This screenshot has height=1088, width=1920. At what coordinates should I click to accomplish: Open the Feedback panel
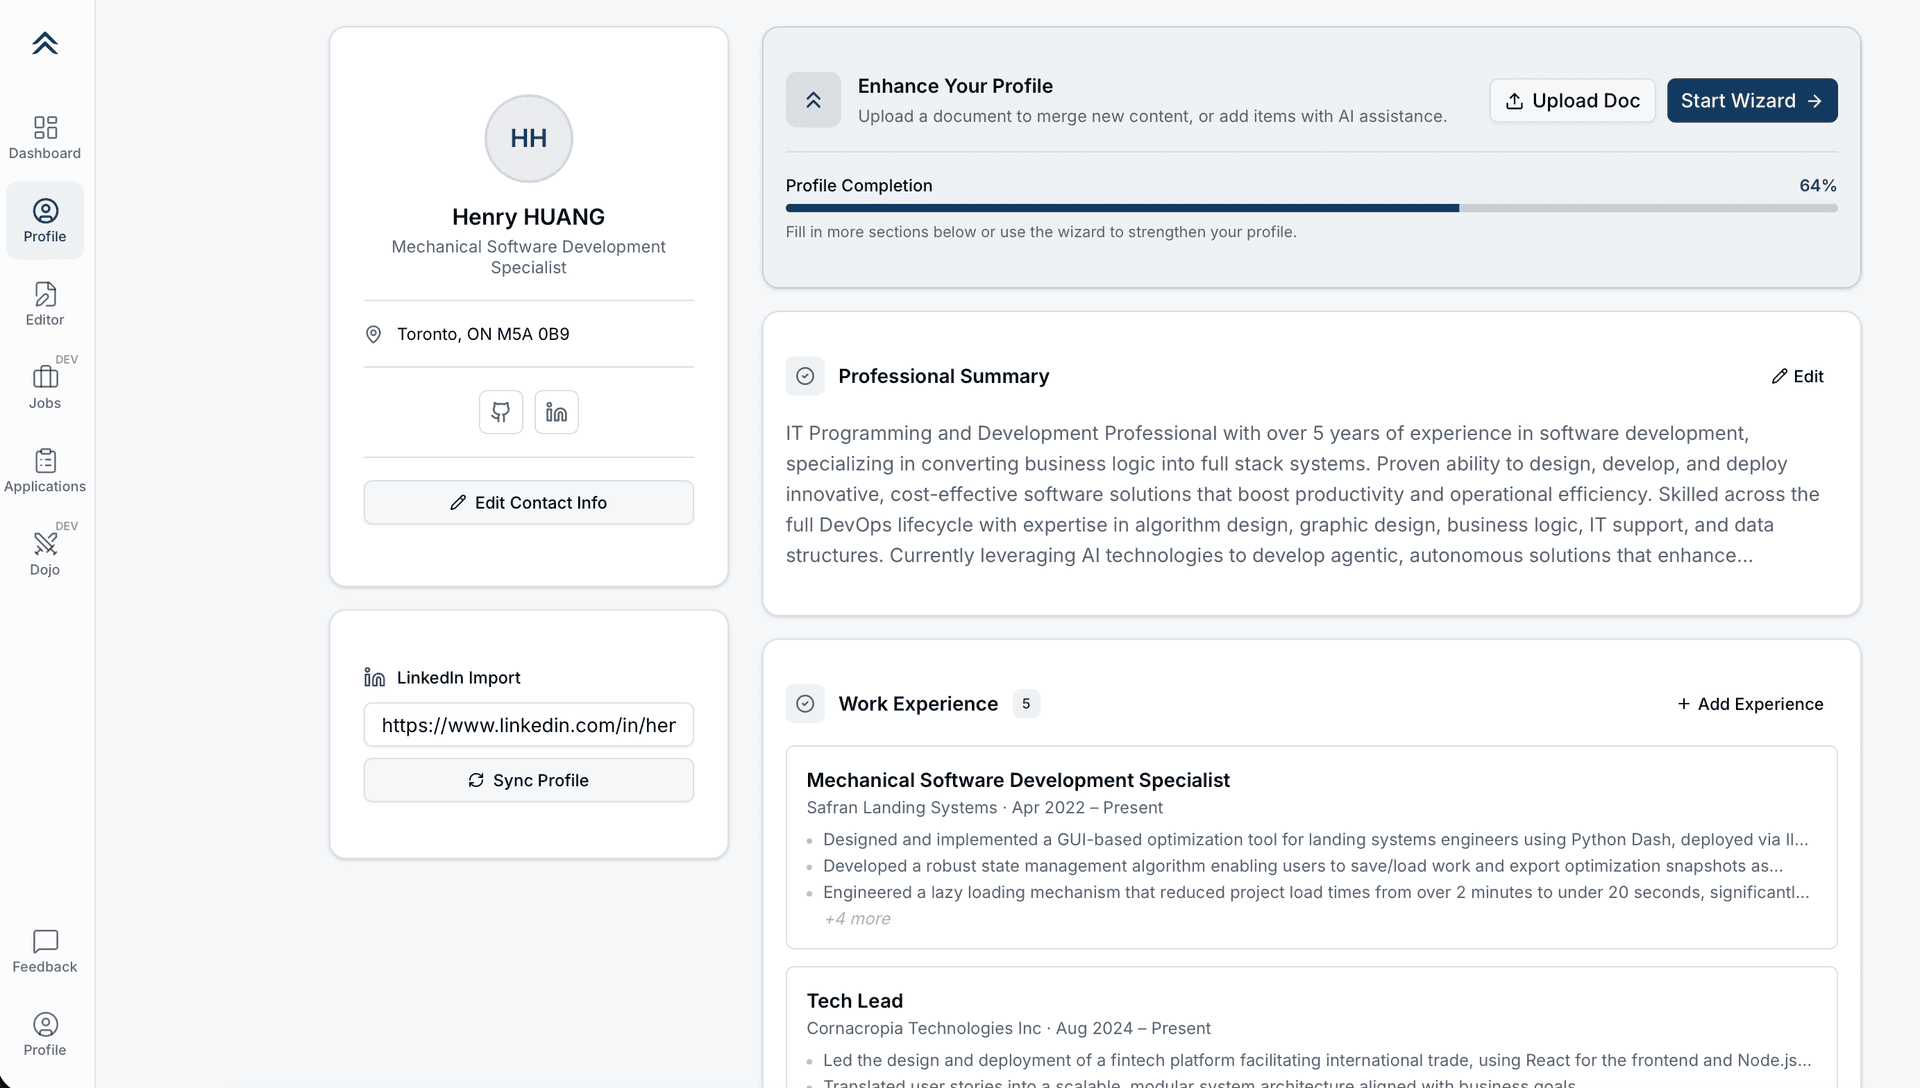click(45, 950)
